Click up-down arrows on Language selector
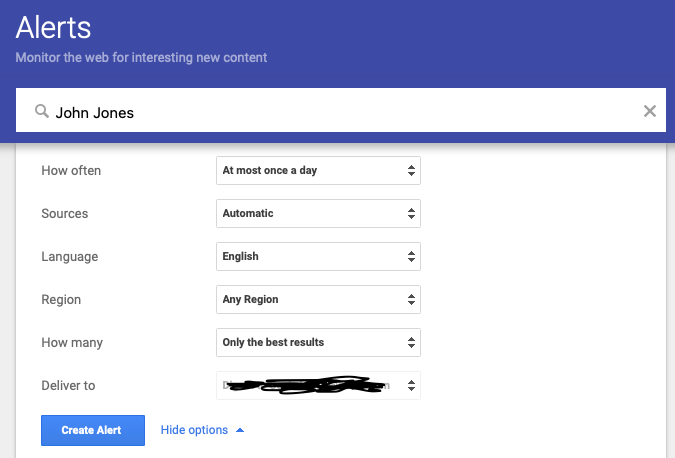Screen dimensions: 675x458 click(411, 257)
